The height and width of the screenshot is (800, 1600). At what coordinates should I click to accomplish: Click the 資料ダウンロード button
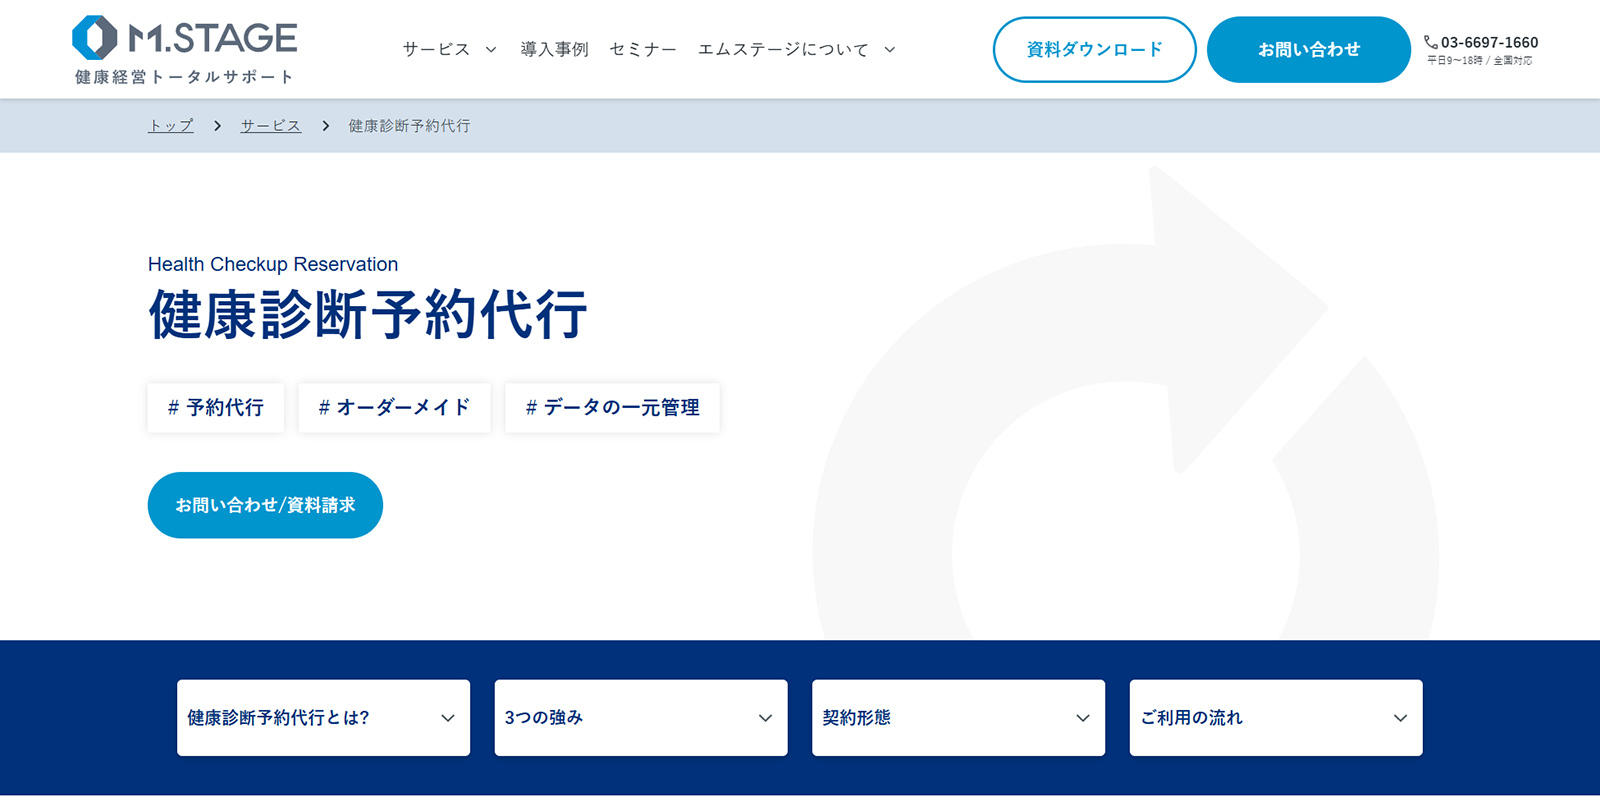[x=1094, y=50]
